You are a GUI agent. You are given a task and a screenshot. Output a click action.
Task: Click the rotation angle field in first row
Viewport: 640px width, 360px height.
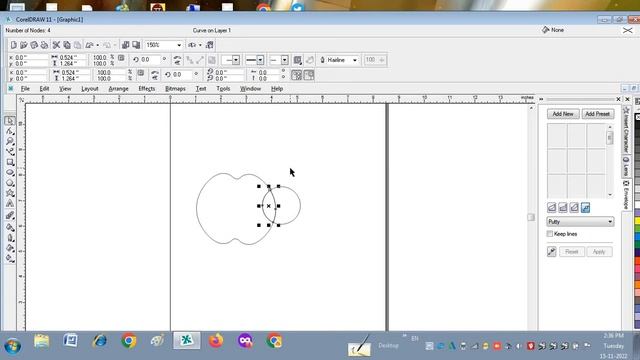151,60
